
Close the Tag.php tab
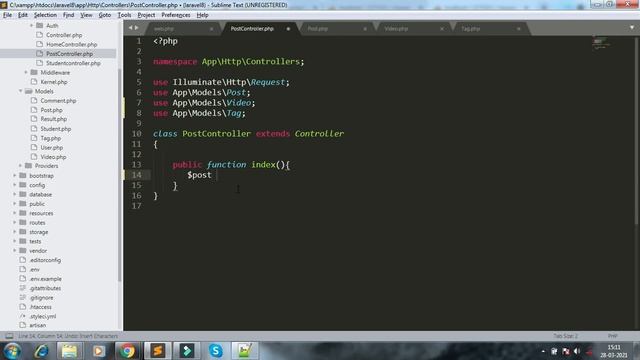(518, 29)
